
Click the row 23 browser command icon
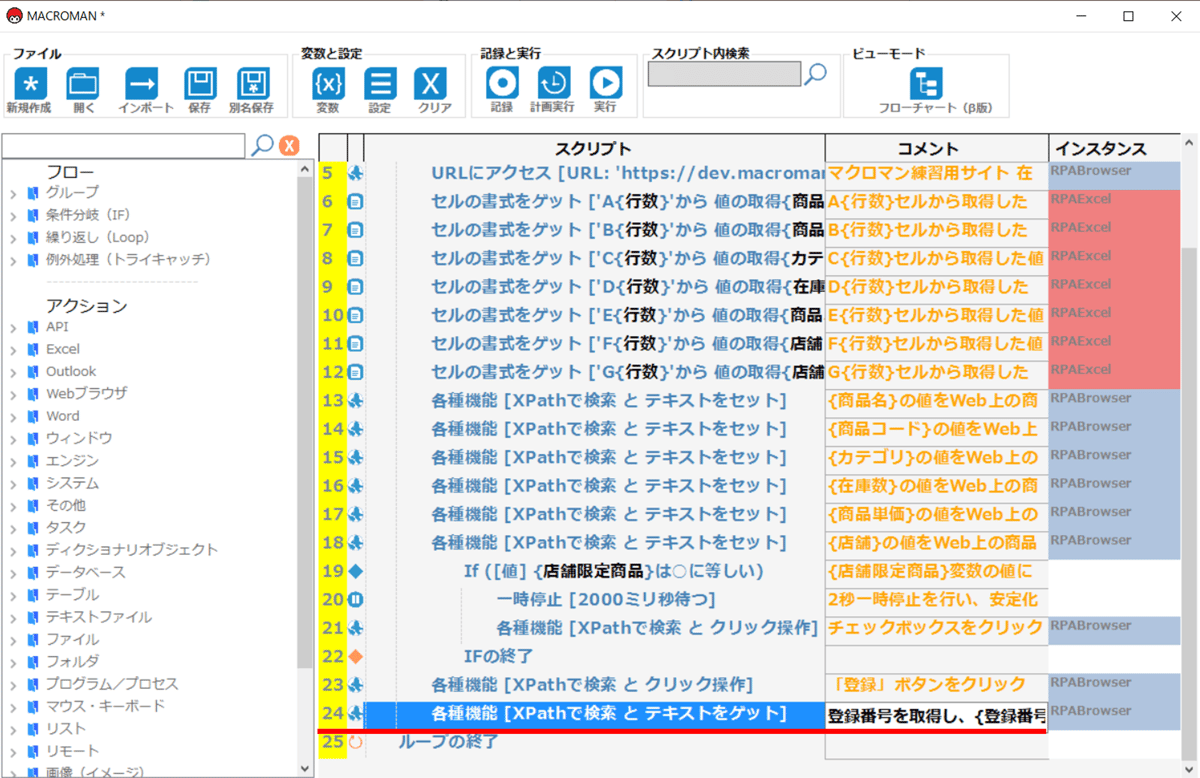click(x=356, y=685)
